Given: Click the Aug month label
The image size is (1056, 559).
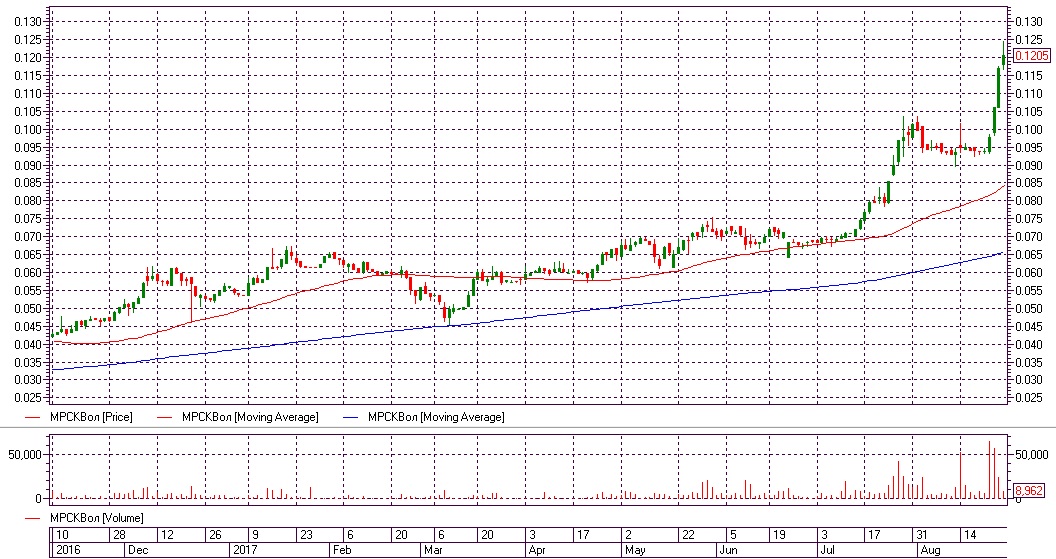Looking at the screenshot, I should point(930,550).
